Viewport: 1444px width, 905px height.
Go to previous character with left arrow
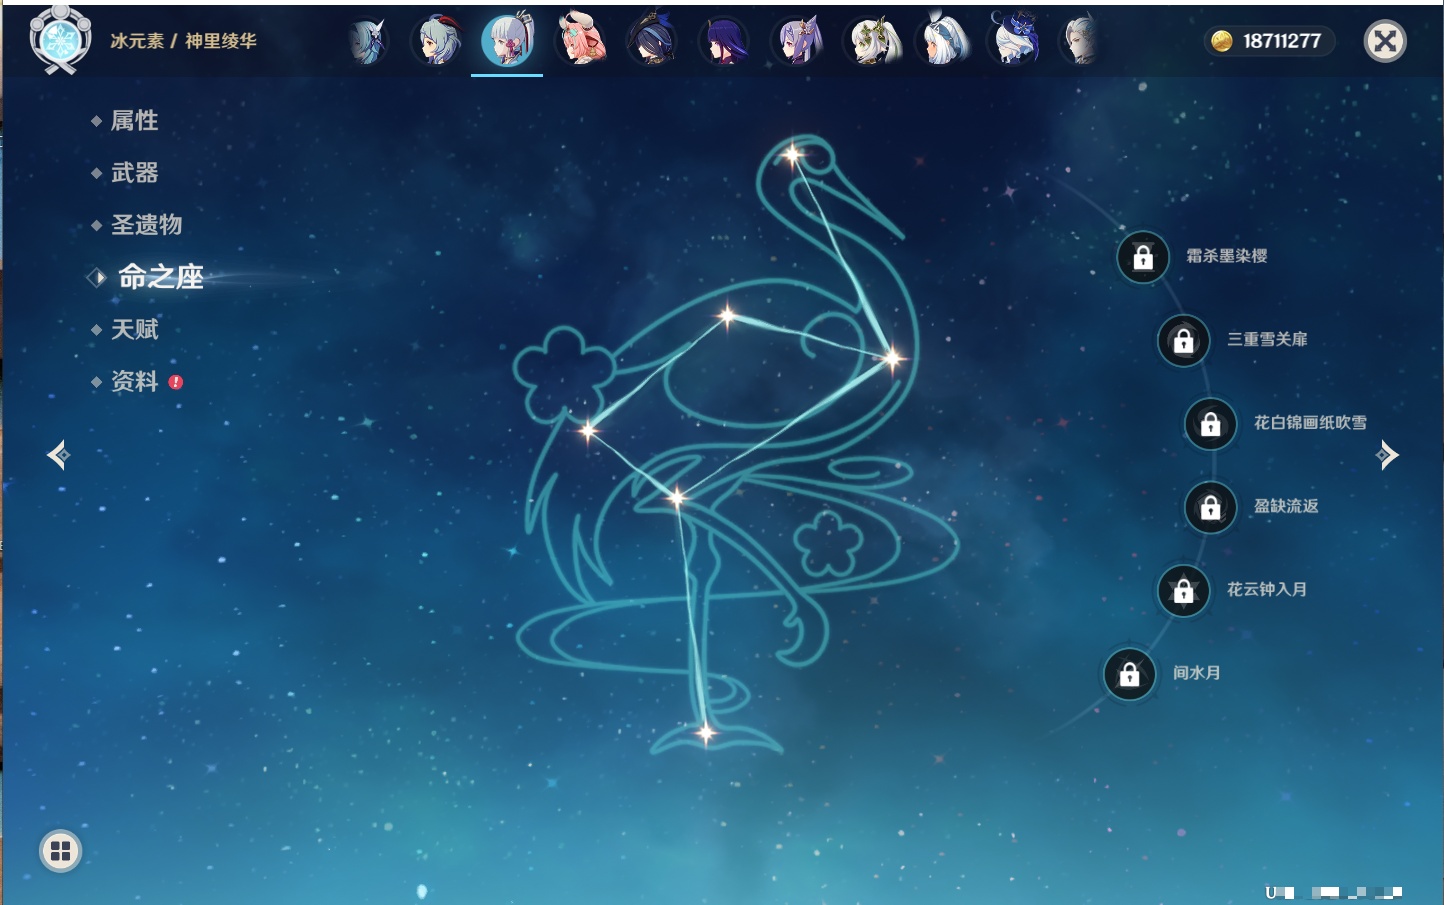58,455
